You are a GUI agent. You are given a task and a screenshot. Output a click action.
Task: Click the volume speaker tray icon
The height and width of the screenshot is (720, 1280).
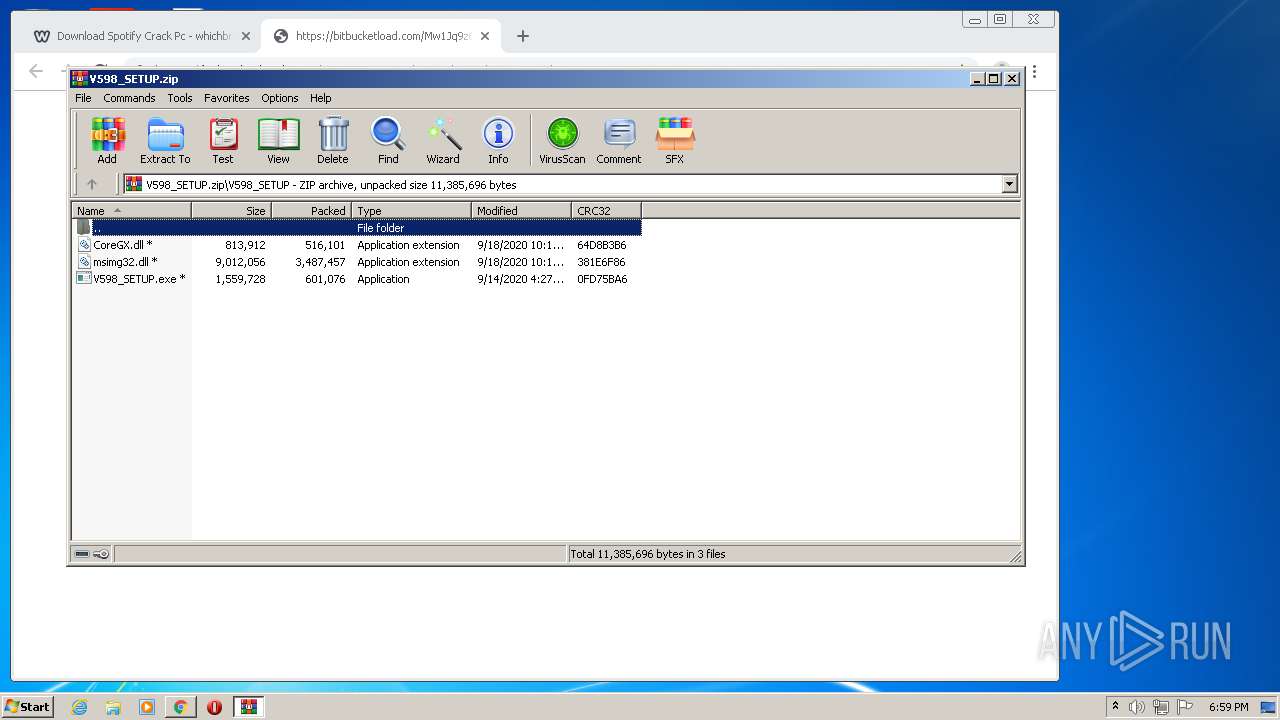click(1137, 707)
